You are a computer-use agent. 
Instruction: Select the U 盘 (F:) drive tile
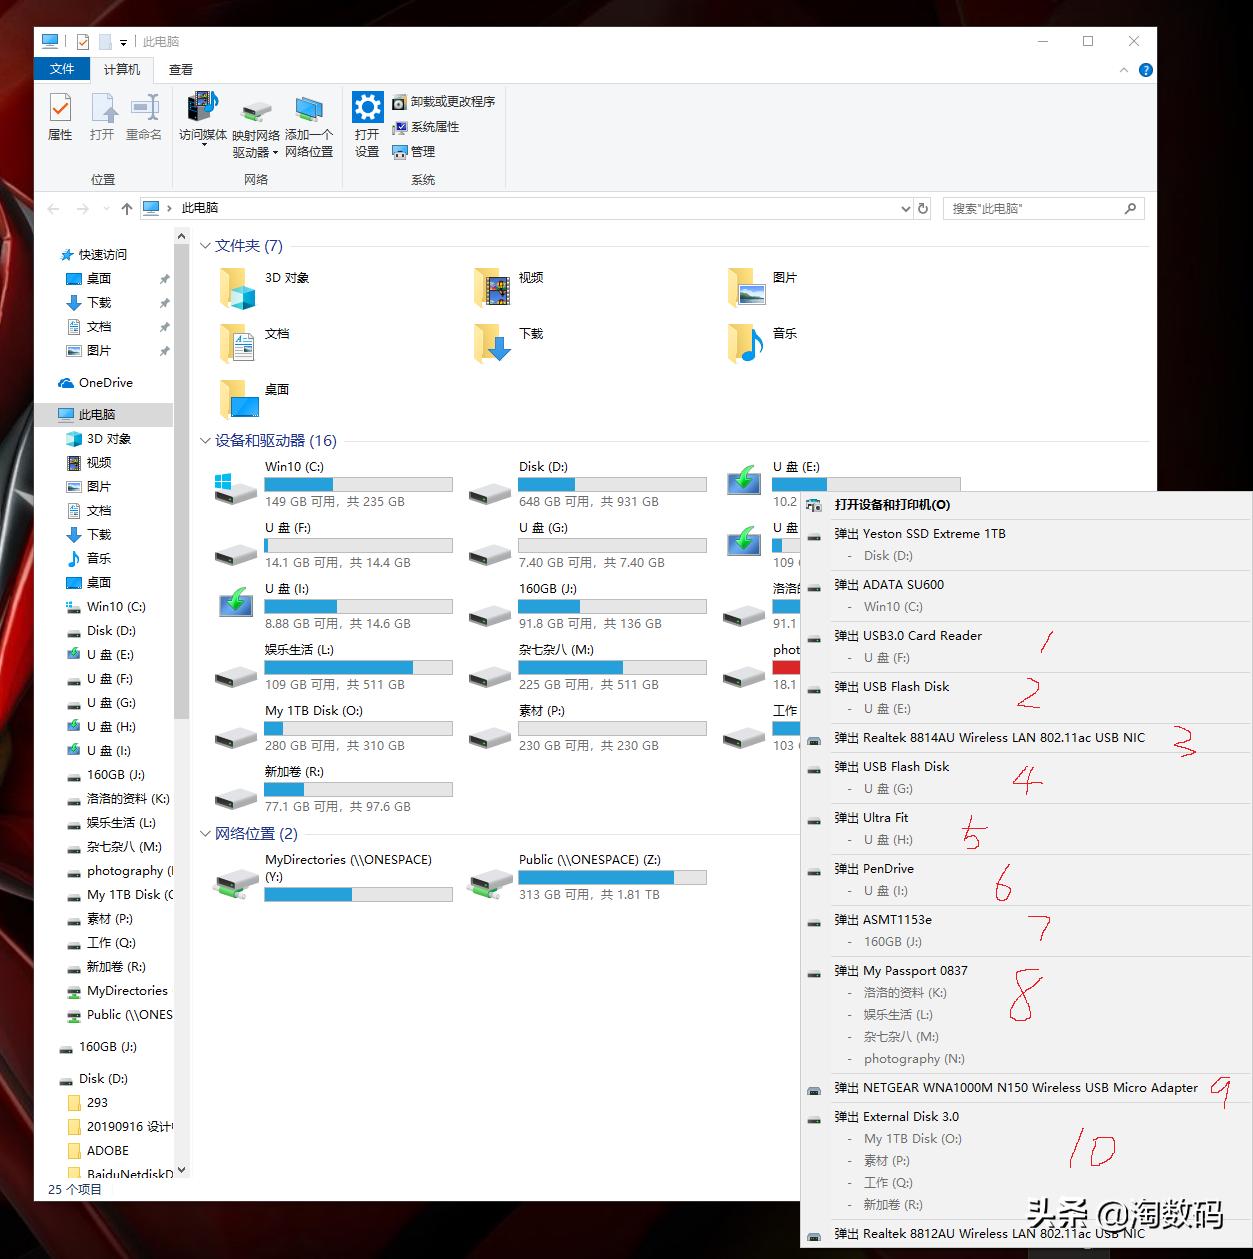point(334,545)
